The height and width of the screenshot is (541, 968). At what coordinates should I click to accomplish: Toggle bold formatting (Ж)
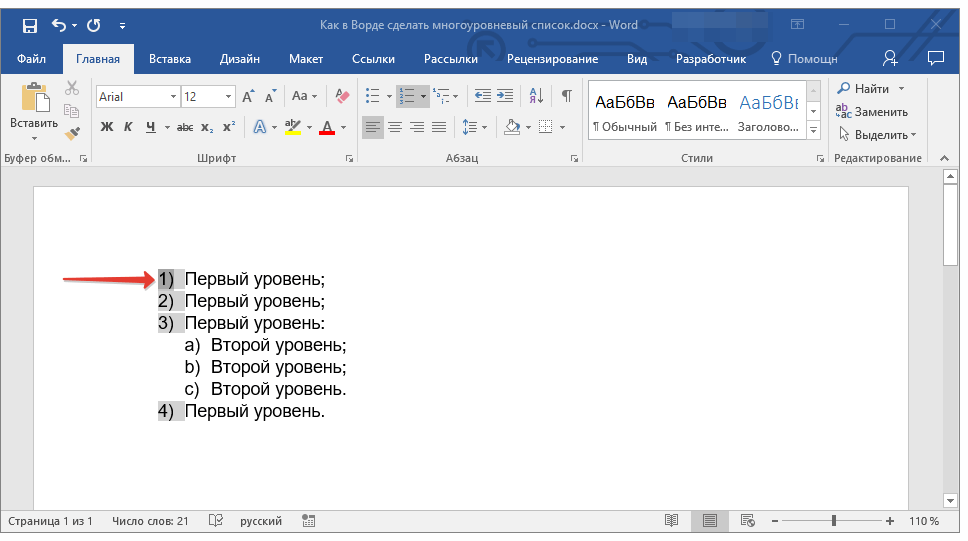point(107,127)
